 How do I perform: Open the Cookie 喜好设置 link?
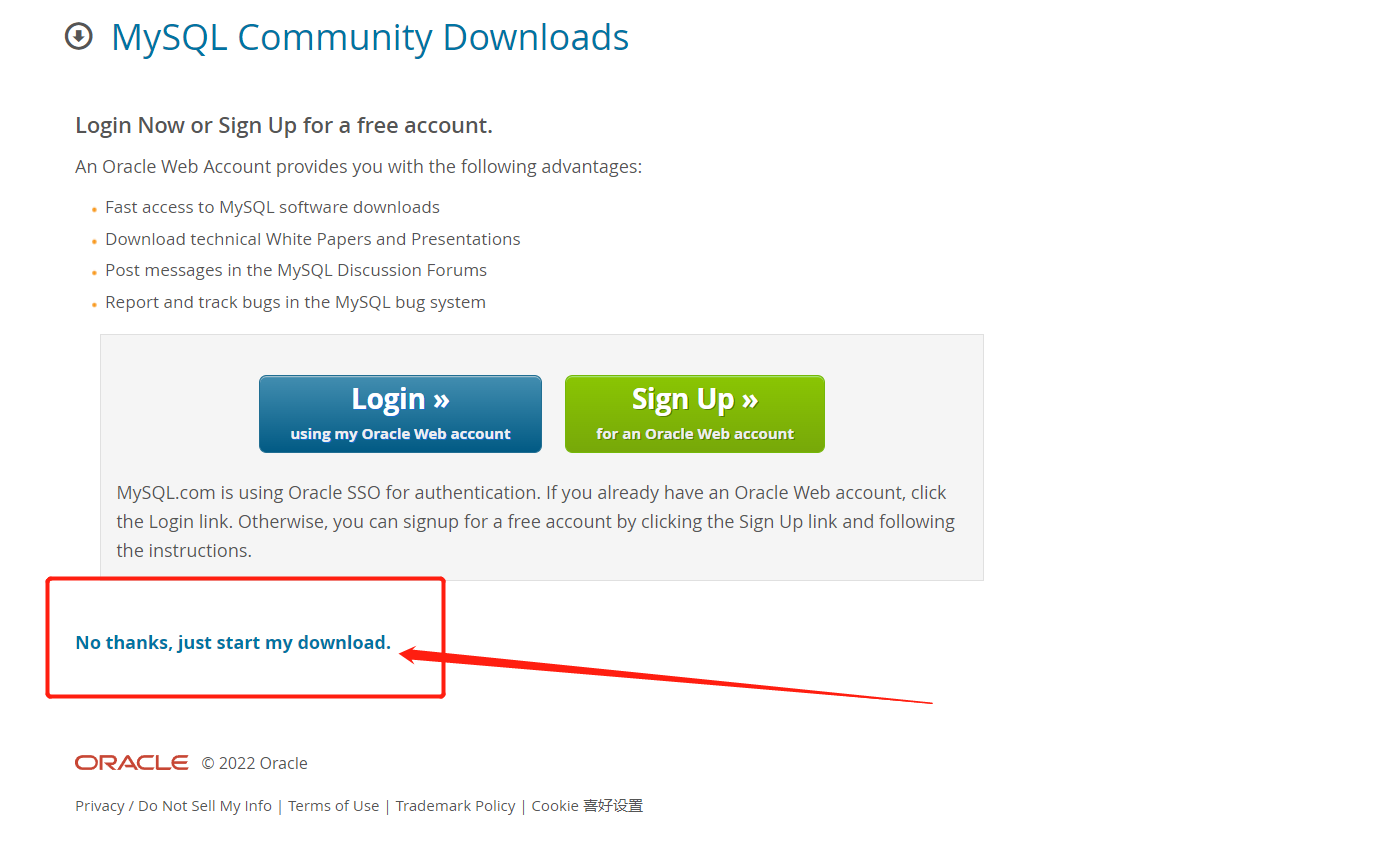(587, 806)
